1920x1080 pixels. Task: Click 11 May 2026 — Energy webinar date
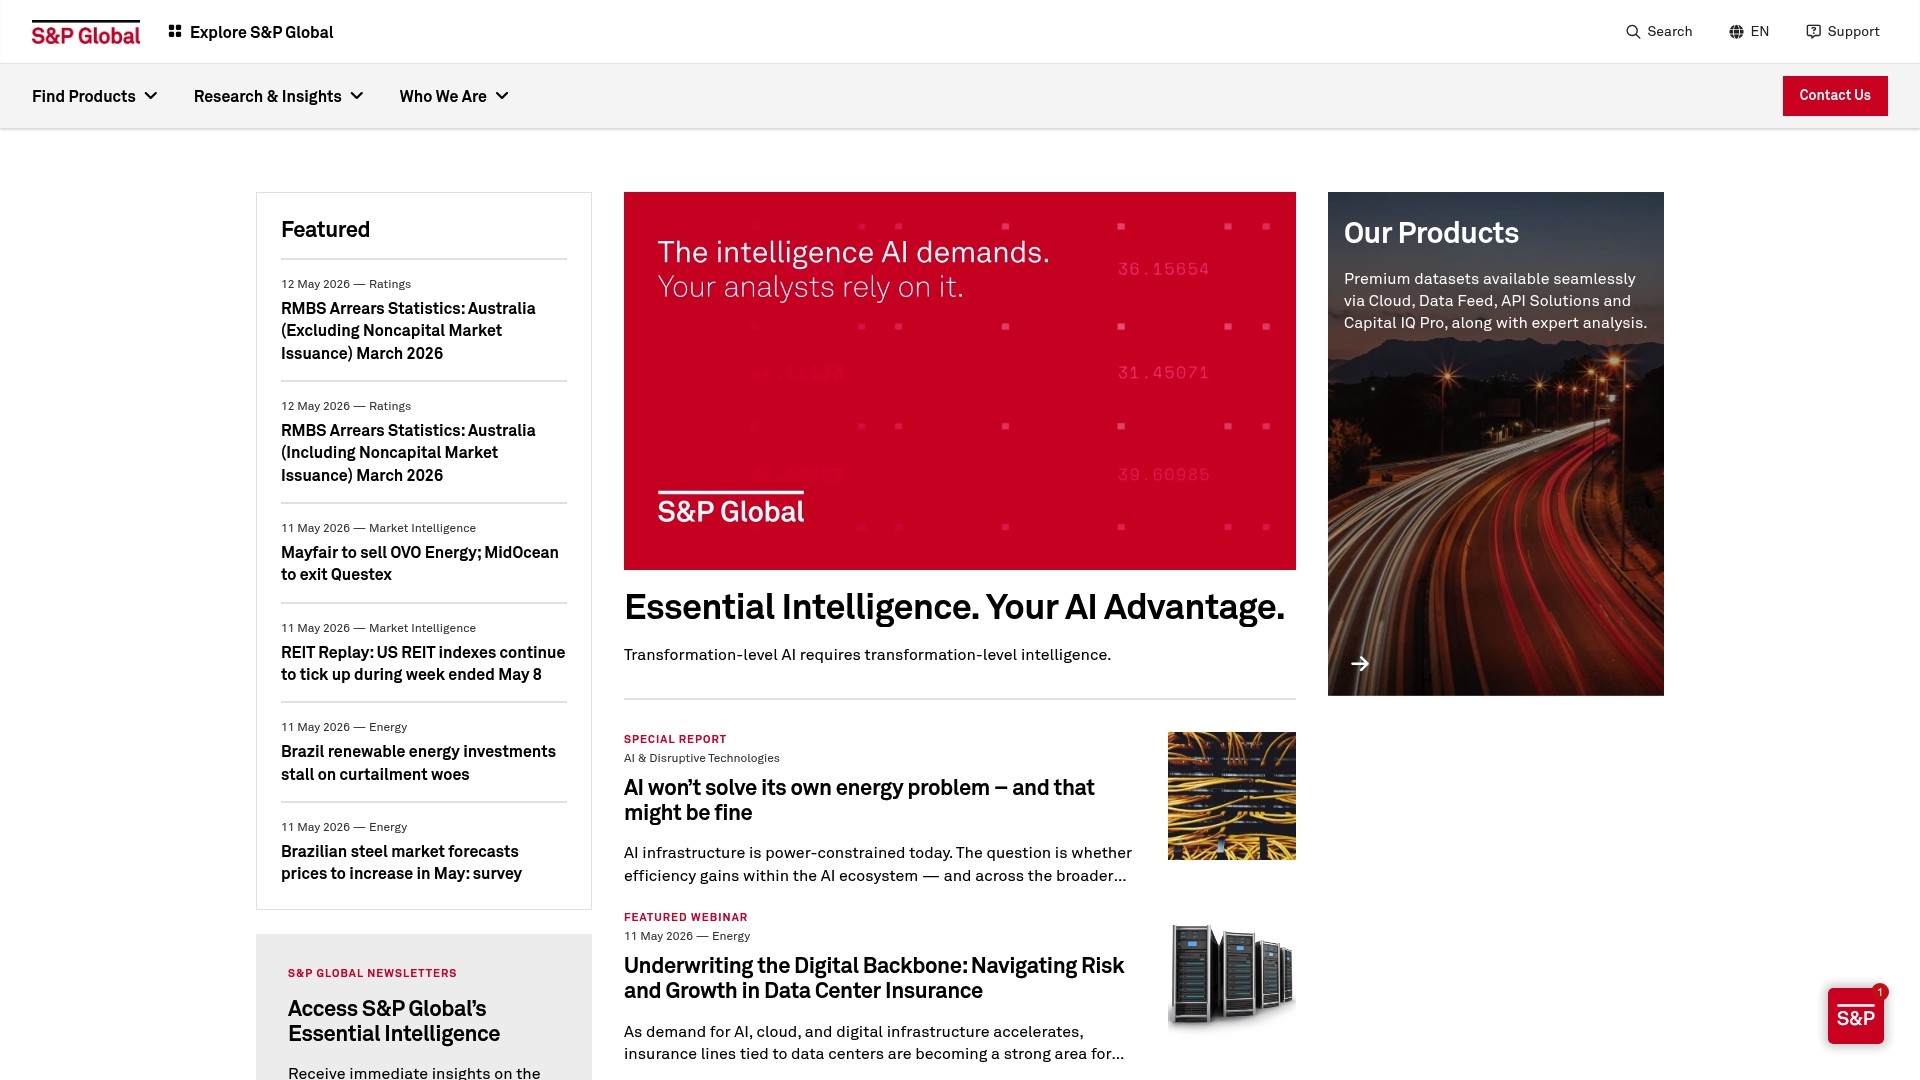point(687,936)
